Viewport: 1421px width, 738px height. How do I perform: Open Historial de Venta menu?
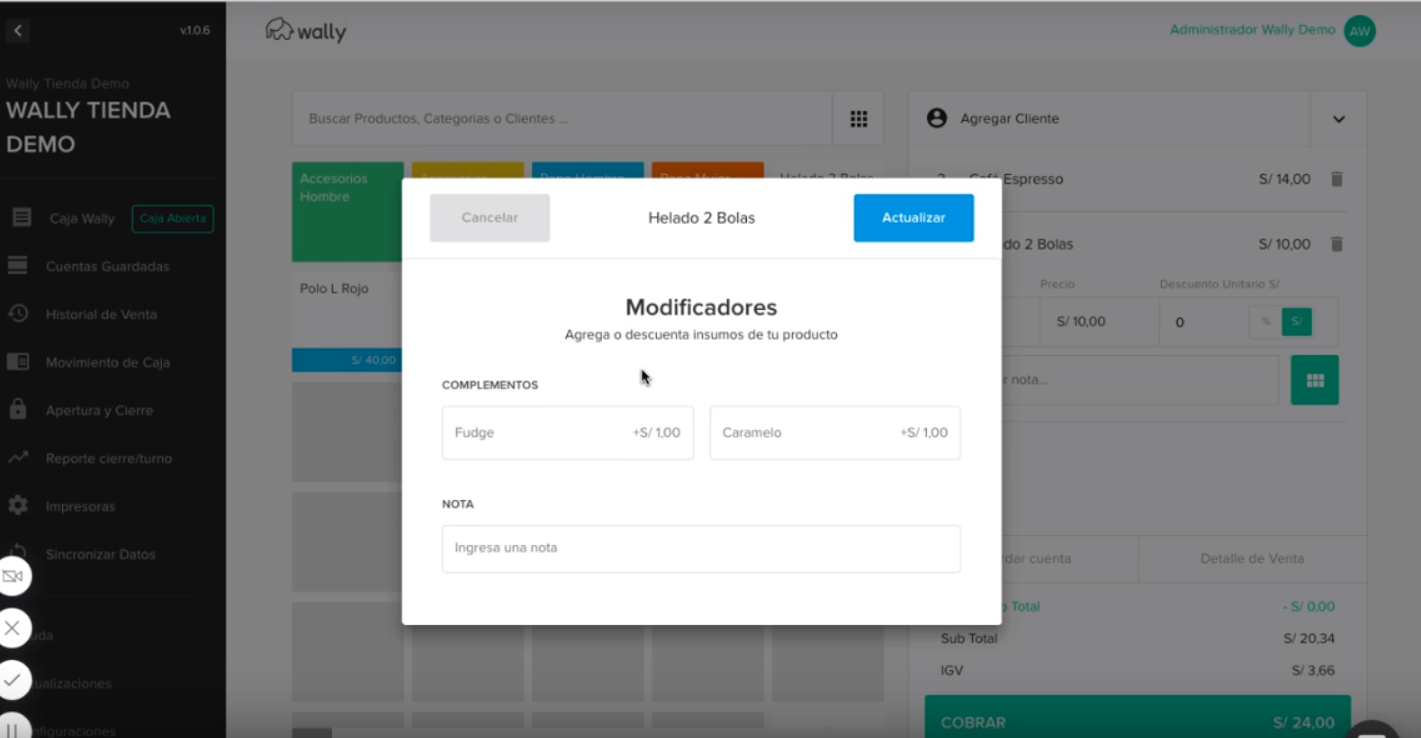100,314
